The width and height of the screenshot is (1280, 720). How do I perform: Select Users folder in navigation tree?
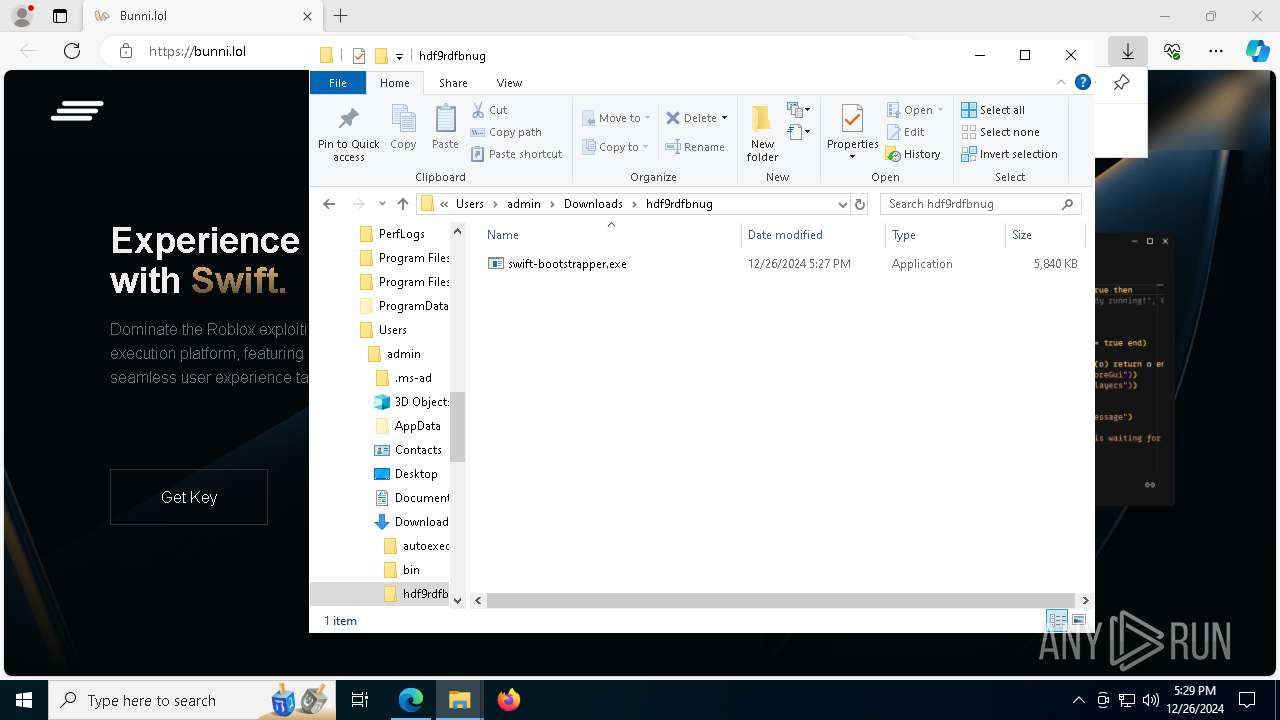pos(383,330)
